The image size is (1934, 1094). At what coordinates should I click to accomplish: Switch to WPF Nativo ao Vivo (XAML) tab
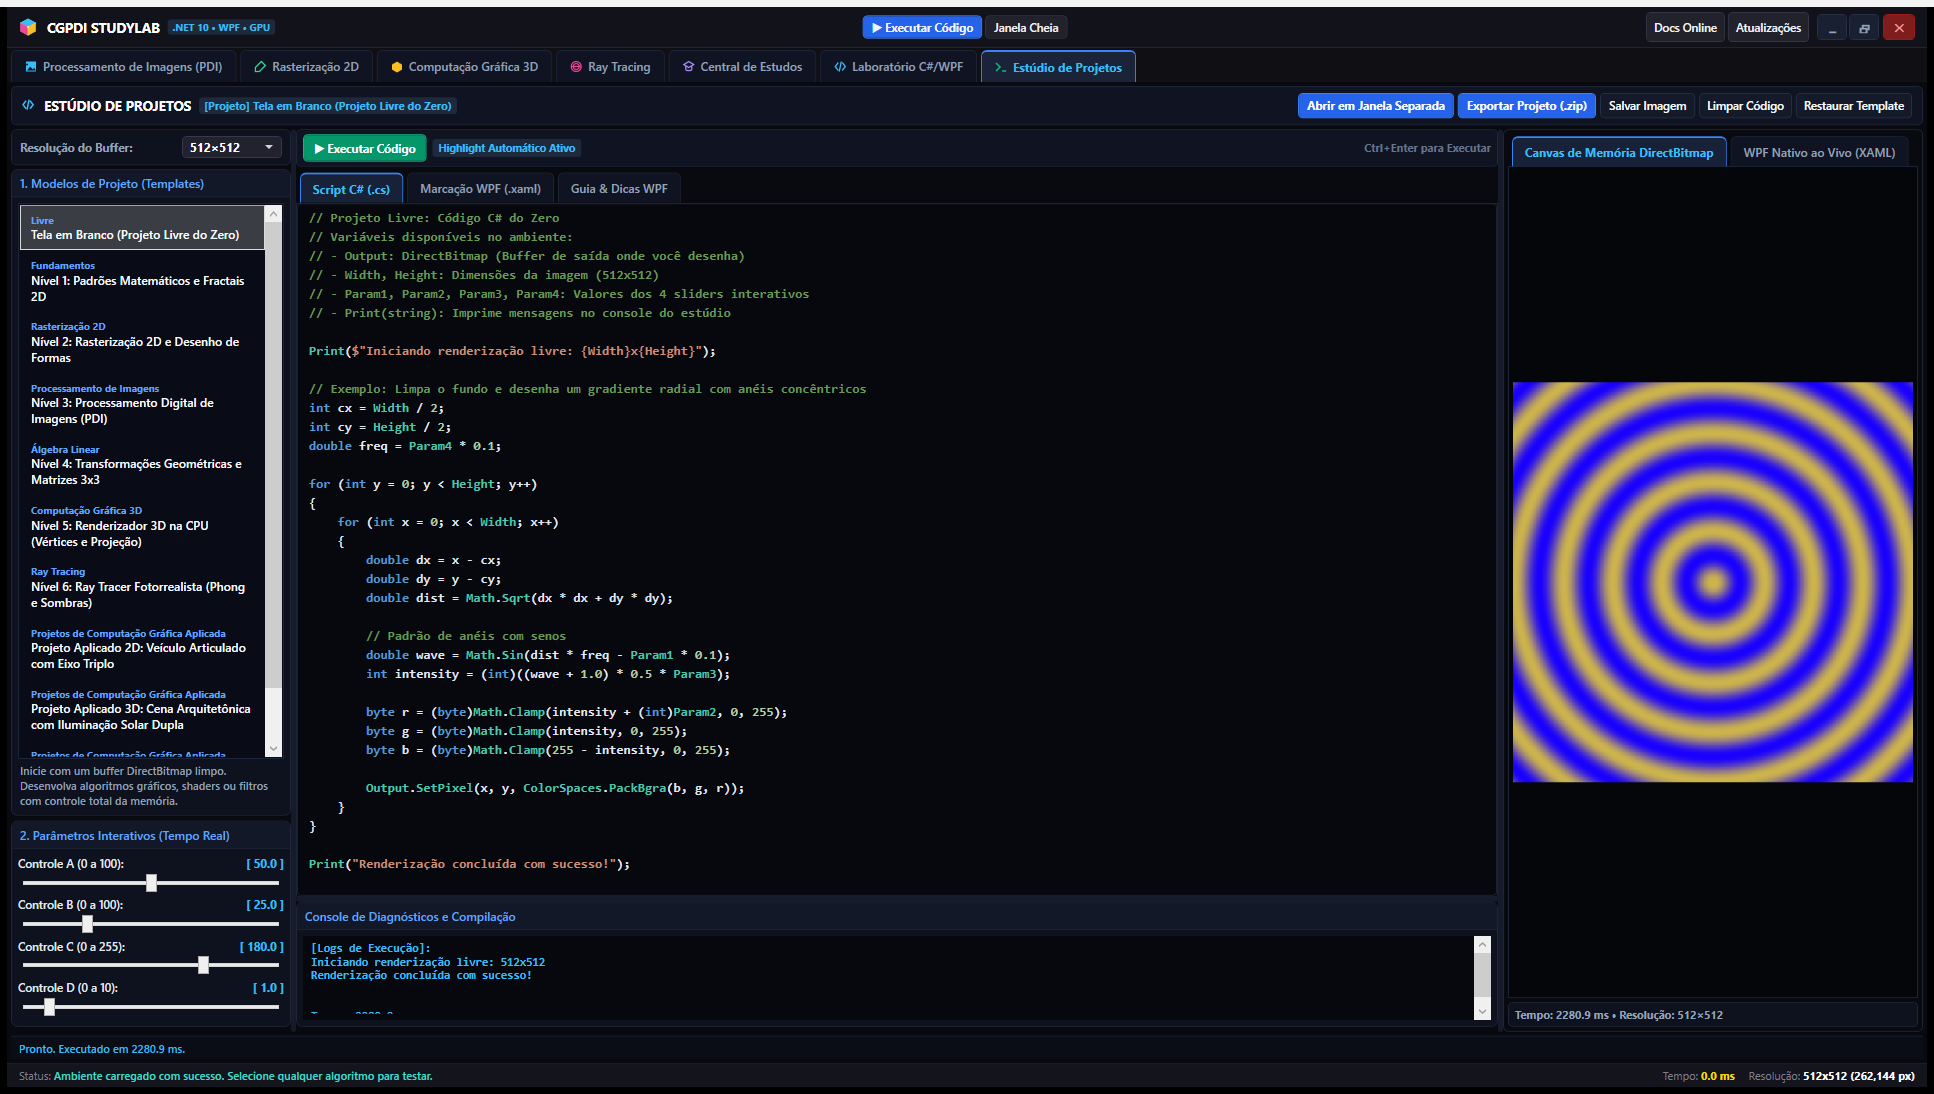[x=1819, y=153]
